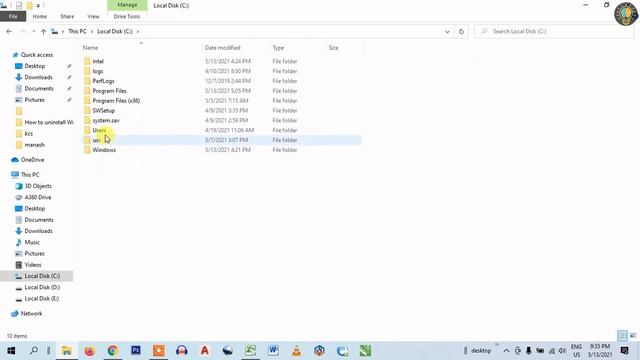Open 3D Objects under This PC
640x360 pixels.
click(x=38, y=186)
